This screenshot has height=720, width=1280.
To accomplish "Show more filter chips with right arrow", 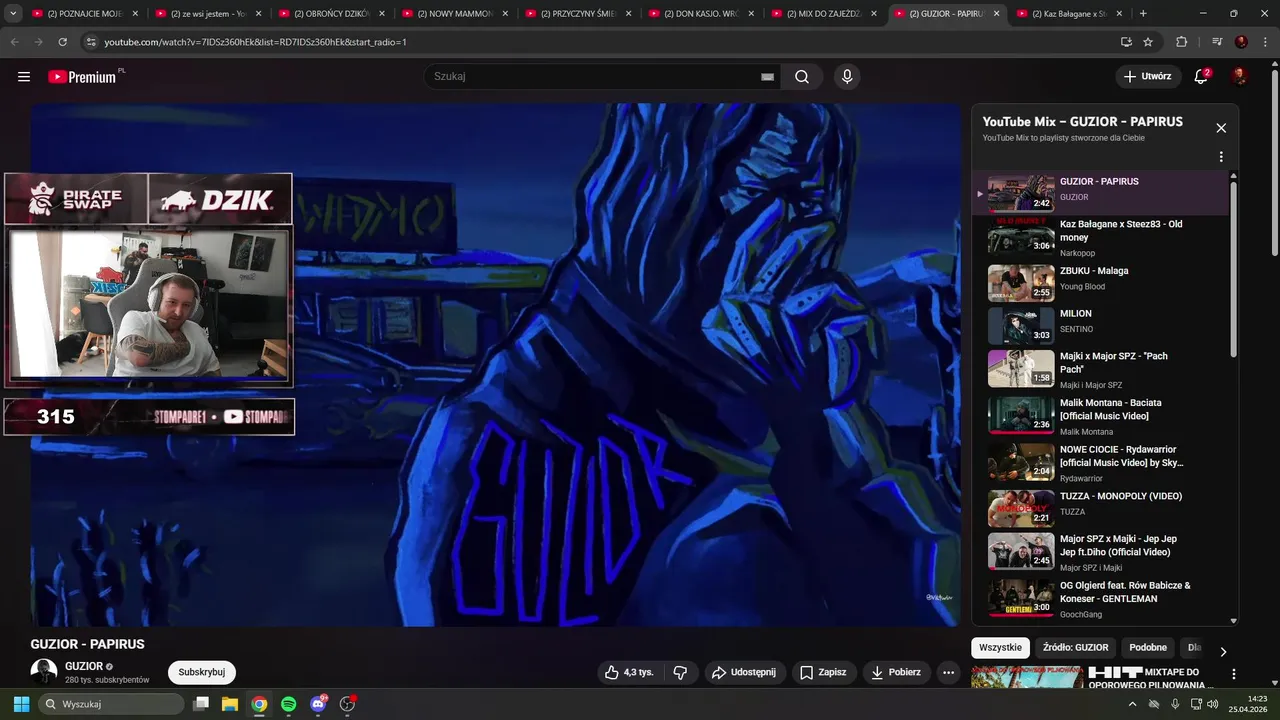I will click(x=1222, y=651).
